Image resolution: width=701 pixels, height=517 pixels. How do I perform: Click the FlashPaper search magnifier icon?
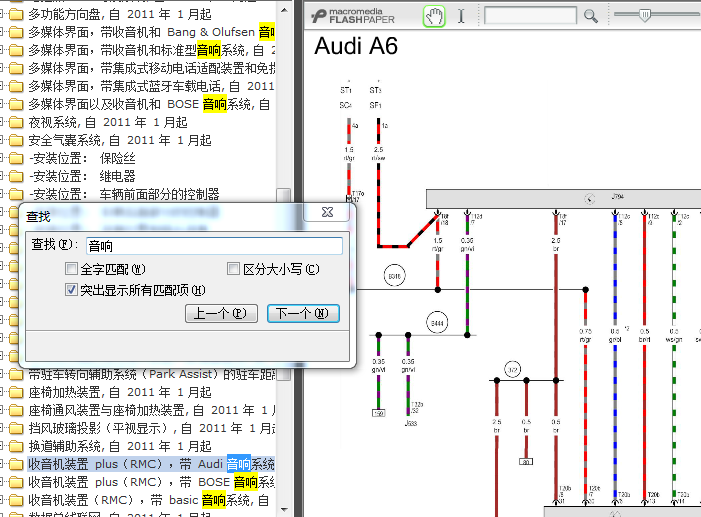point(591,17)
